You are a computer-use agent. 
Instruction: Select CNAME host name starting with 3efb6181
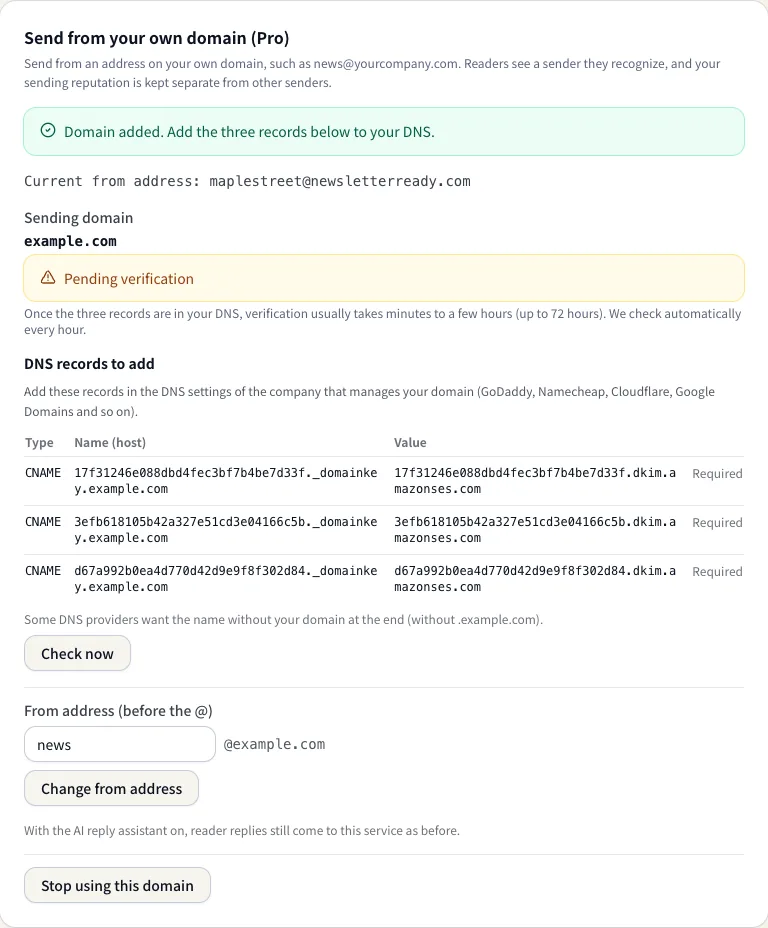click(x=225, y=530)
